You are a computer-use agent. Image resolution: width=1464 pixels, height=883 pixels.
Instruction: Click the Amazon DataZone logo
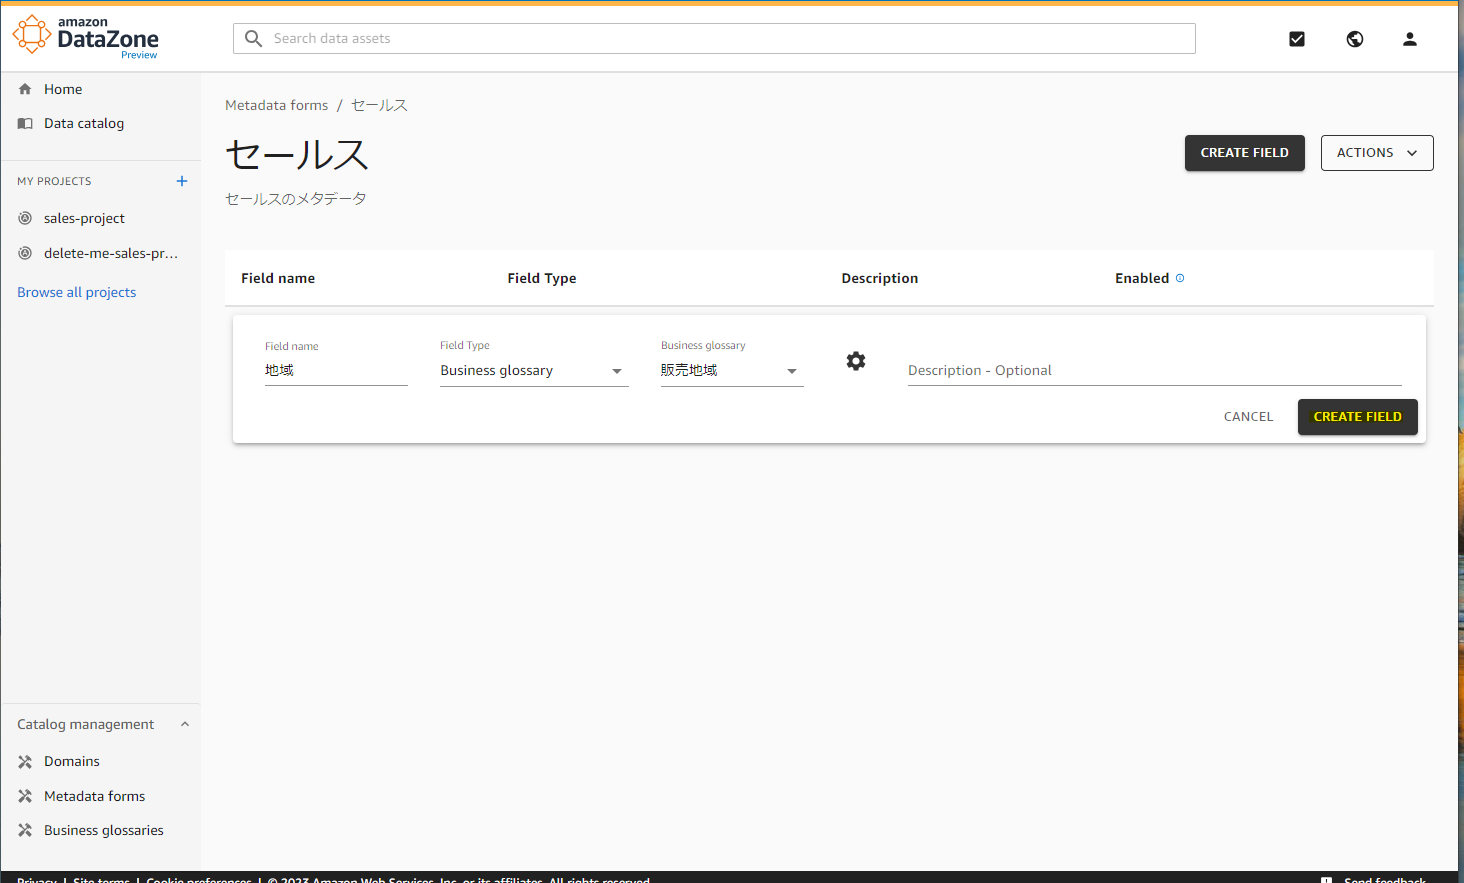pos(86,37)
